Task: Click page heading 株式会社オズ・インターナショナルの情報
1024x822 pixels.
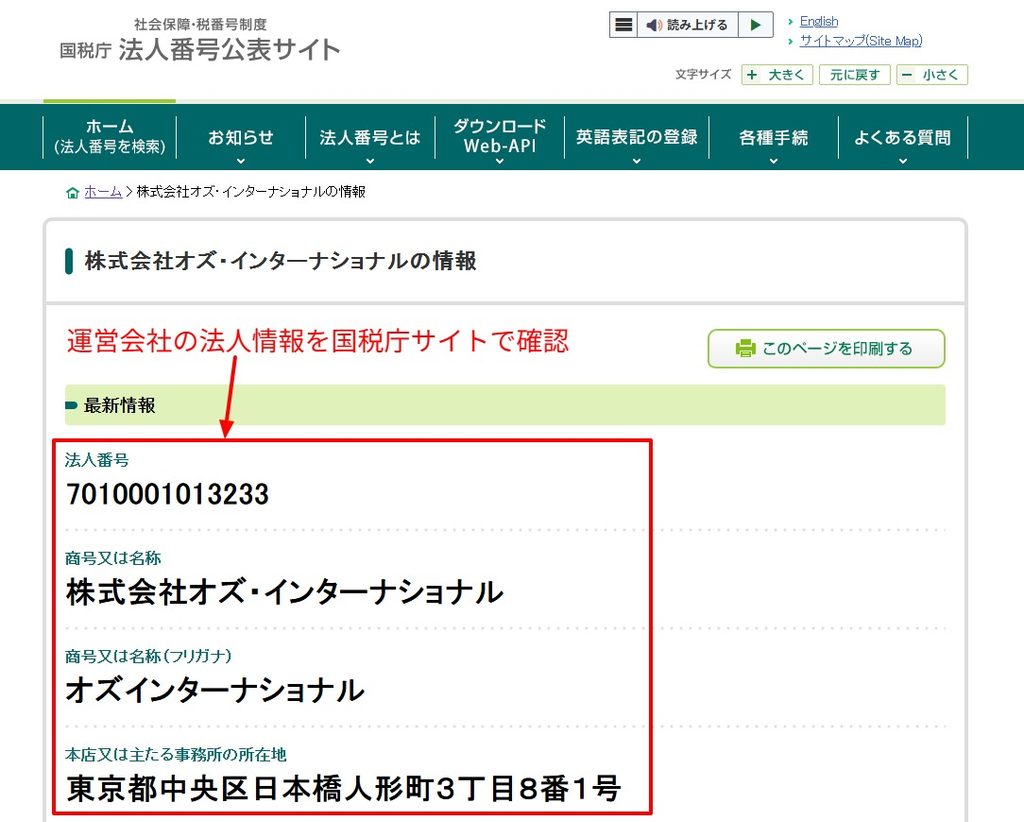Action: pyautogui.click(x=280, y=261)
